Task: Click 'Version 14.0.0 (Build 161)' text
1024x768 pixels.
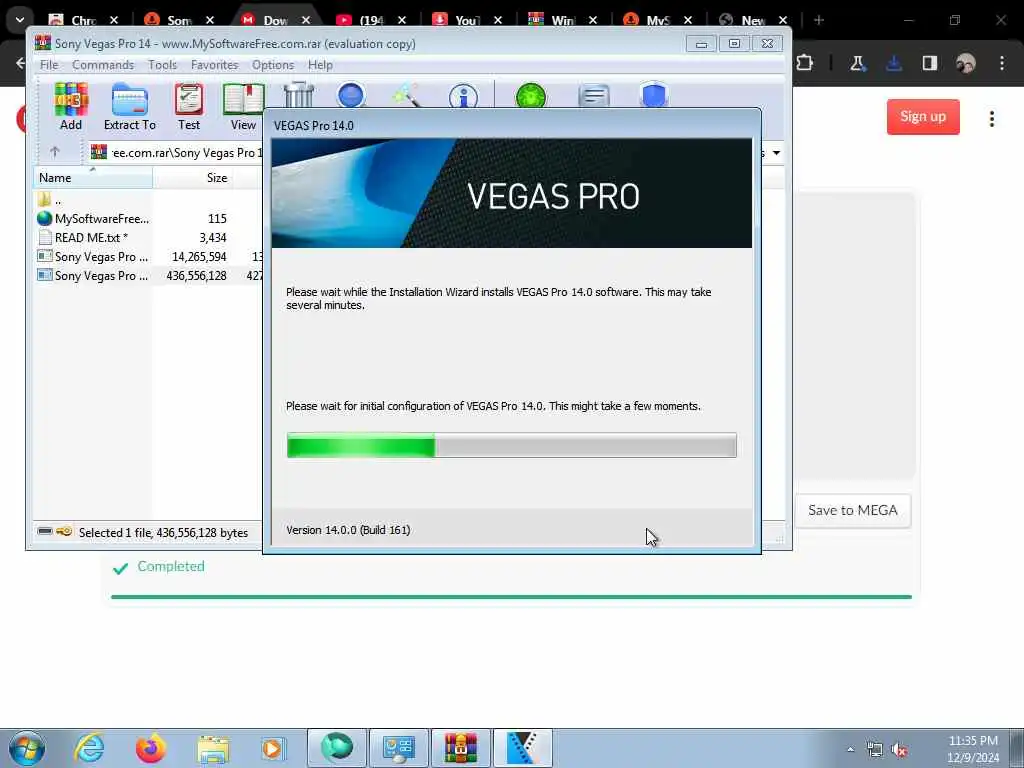Action: tap(348, 530)
